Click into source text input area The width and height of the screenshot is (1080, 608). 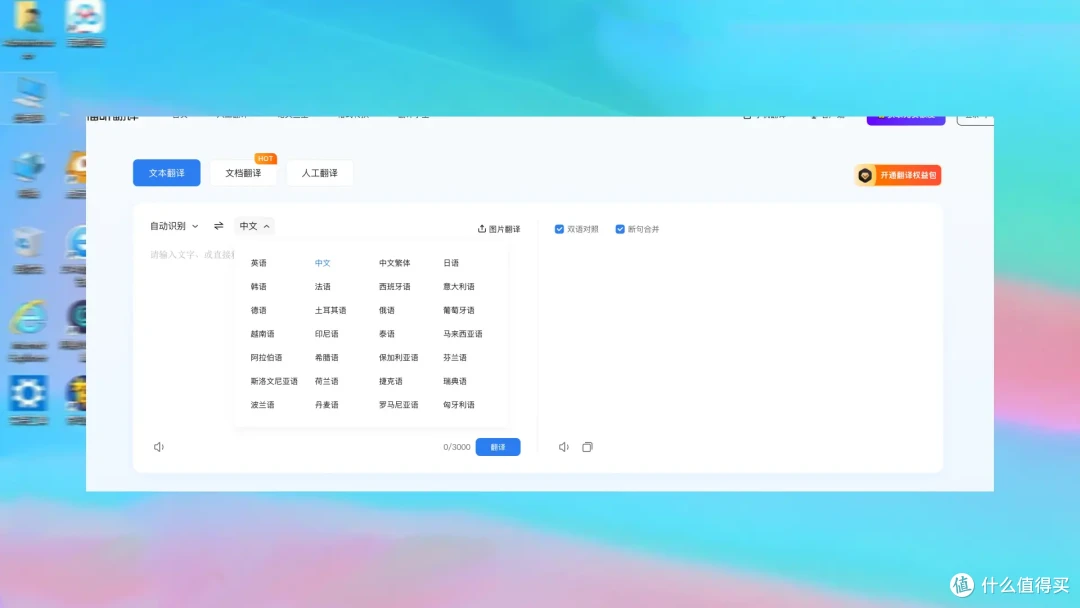[x=191, y=255]
